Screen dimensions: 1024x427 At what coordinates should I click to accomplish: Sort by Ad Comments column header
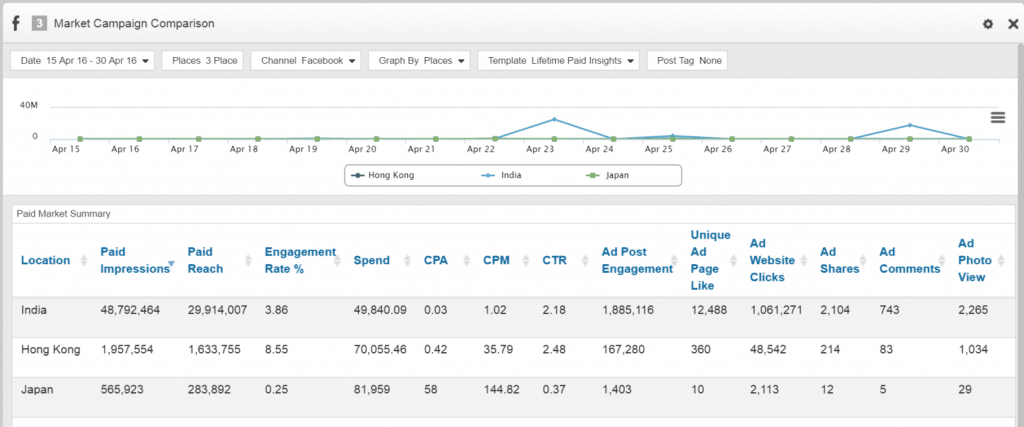[x=910, y=261]
